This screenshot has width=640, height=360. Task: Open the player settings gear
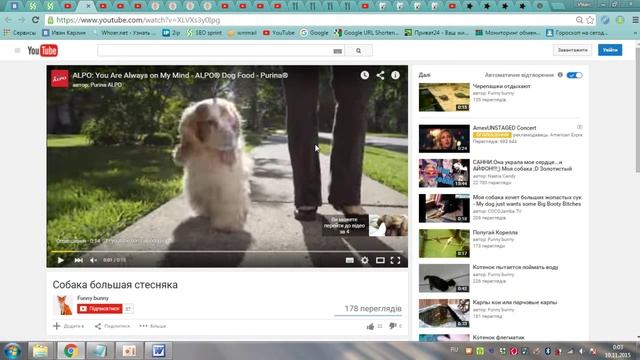coord(364,260)
